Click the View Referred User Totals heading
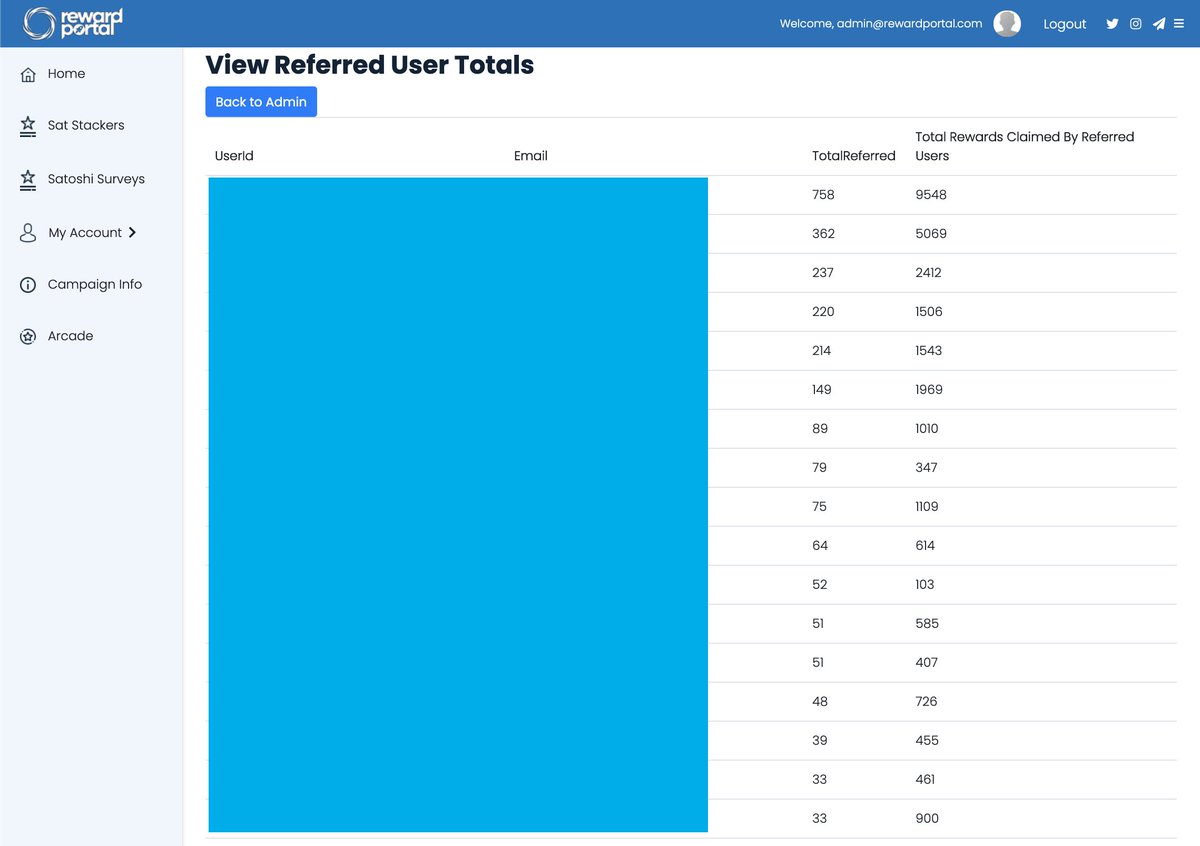This screenshot has height=846, width=1200. click(x=370, y=65)
